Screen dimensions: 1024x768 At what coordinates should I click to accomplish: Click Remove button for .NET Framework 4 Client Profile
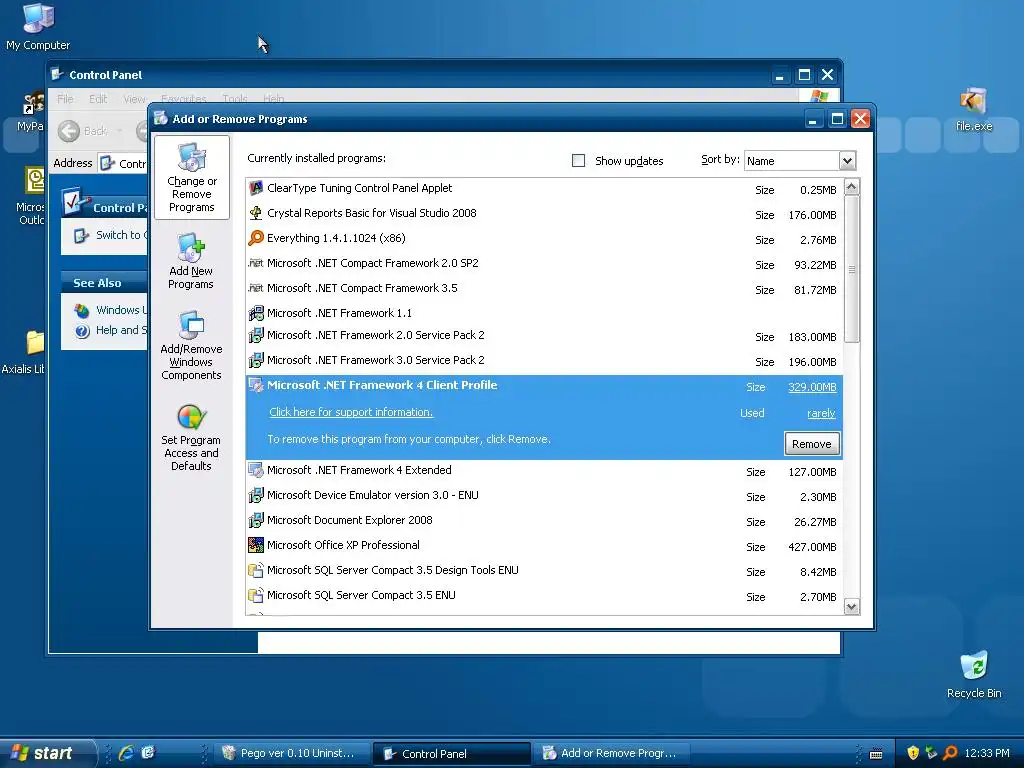pyautogui.click(x=812, y=444)
